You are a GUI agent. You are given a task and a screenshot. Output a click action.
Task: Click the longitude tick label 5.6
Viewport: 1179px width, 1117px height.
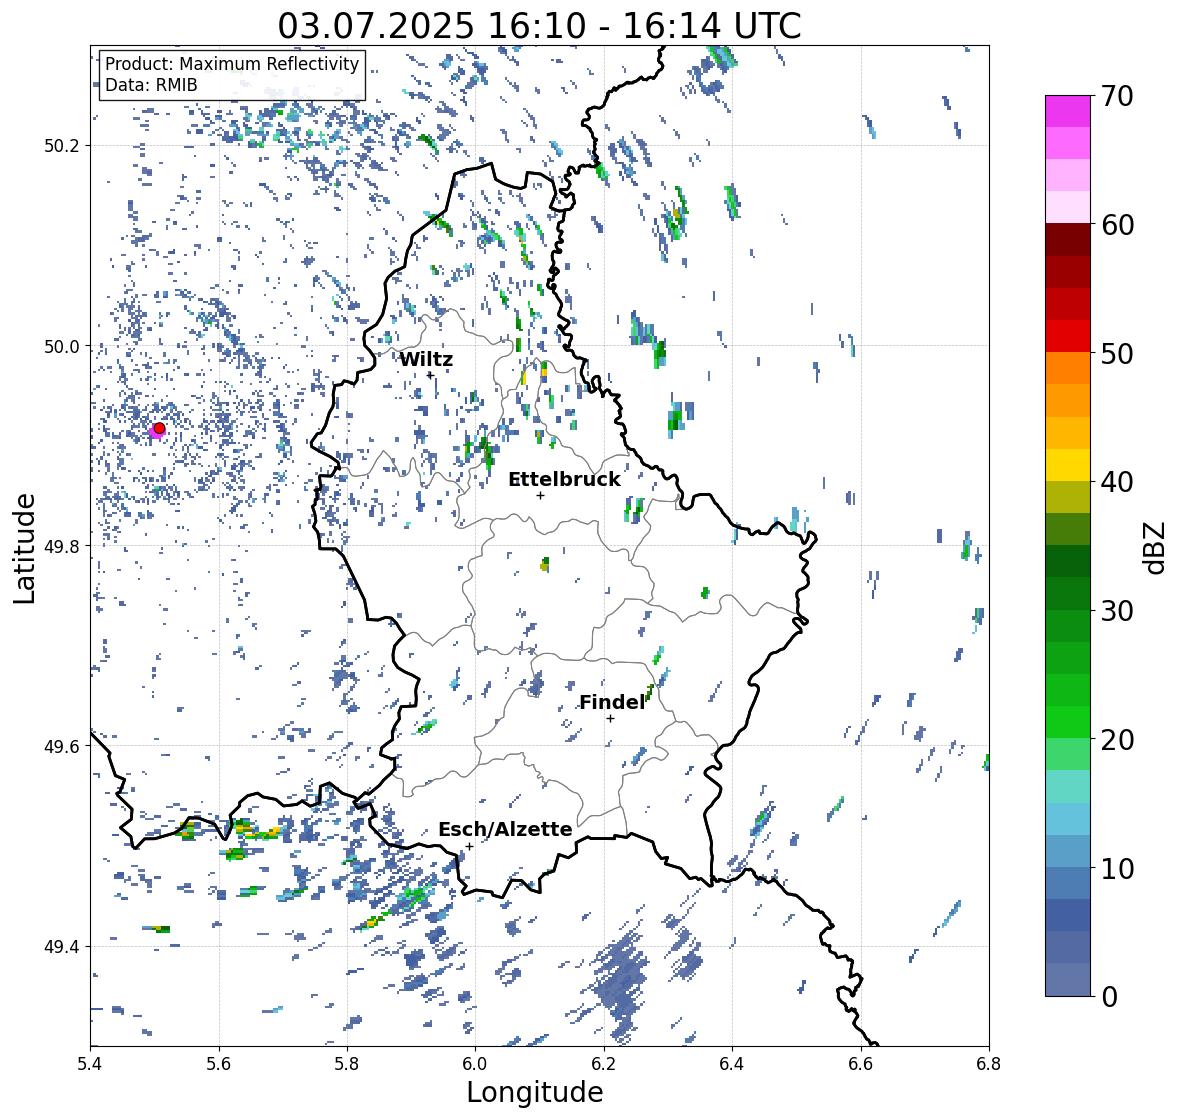click(x=219, y=1063)
